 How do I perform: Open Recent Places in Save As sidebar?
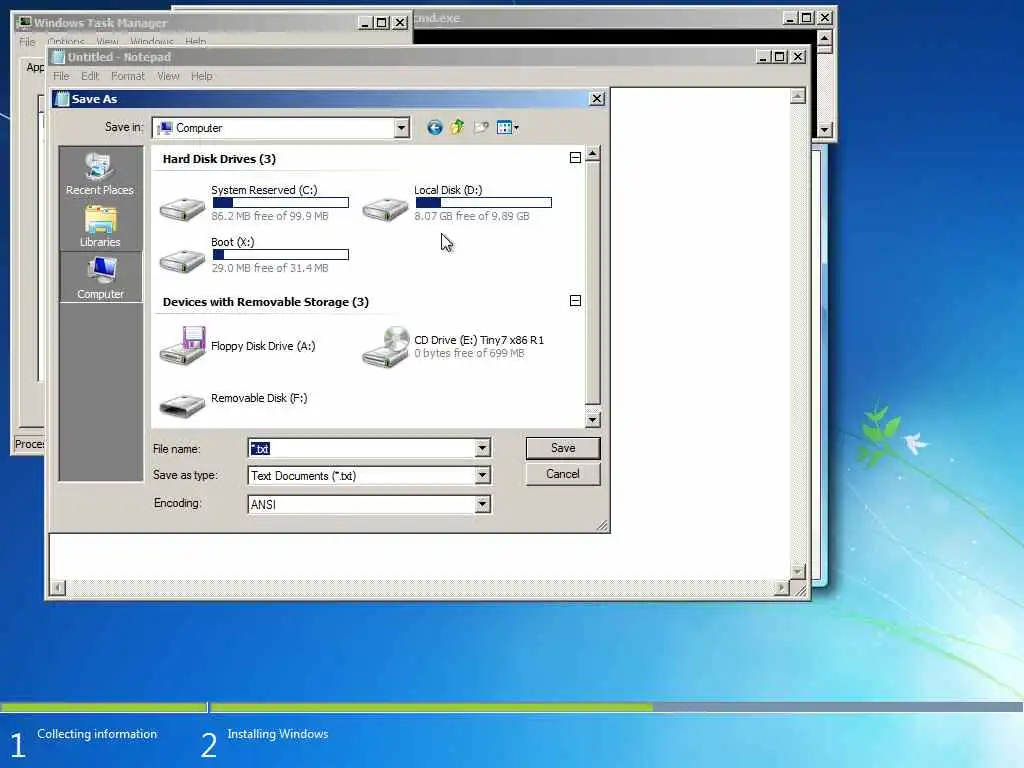pyautogui.click(x=100, y=174)
